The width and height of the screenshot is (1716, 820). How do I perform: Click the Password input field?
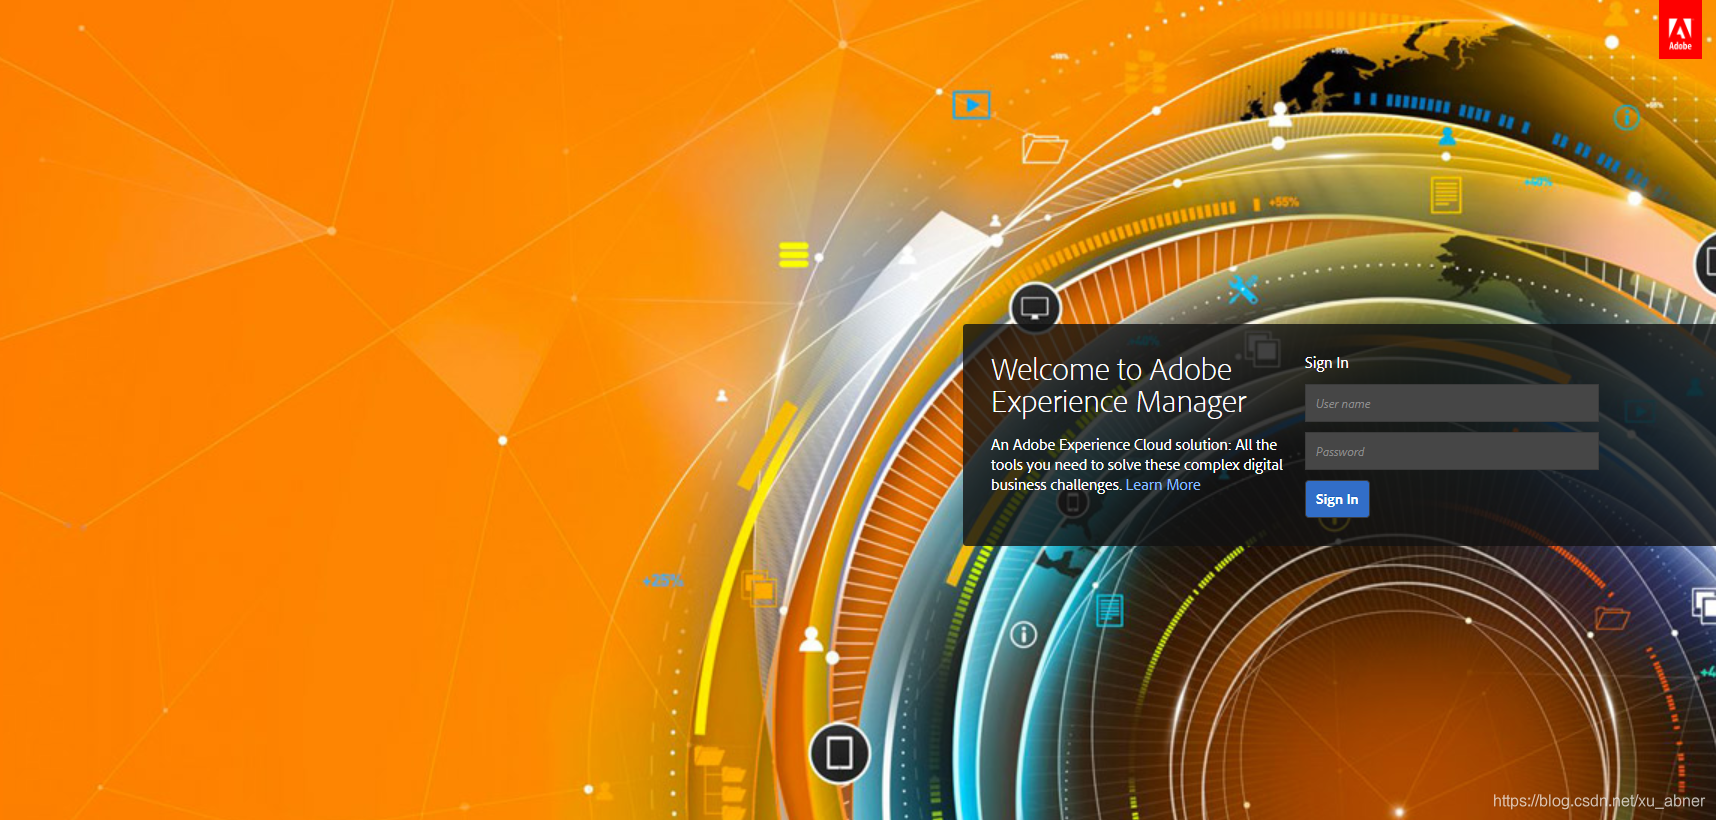coord(1451,451)
